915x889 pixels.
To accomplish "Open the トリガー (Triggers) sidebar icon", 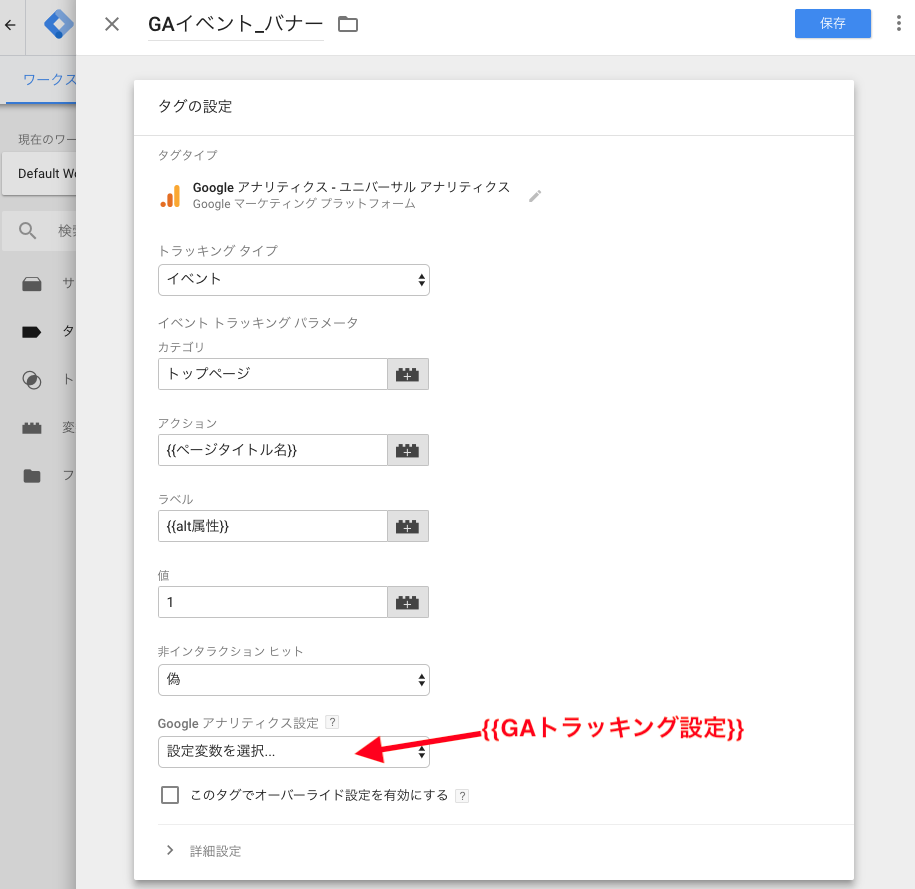I will pyautogui.click(x=31, y=380).
